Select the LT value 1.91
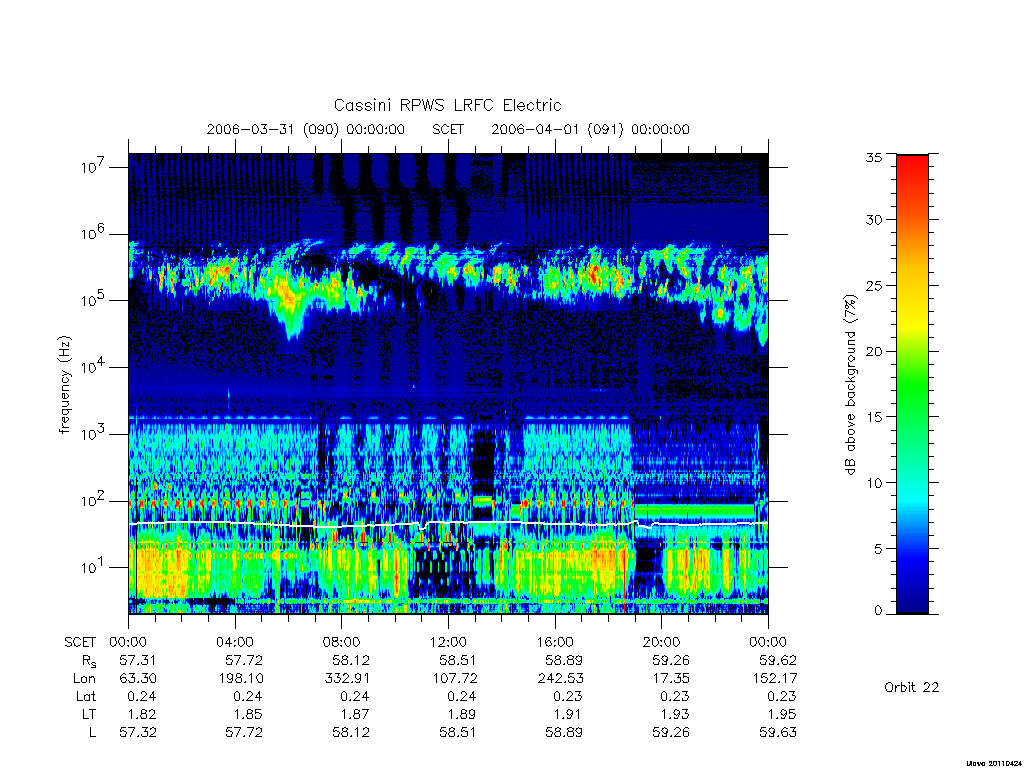 click(x=568, y=714)
